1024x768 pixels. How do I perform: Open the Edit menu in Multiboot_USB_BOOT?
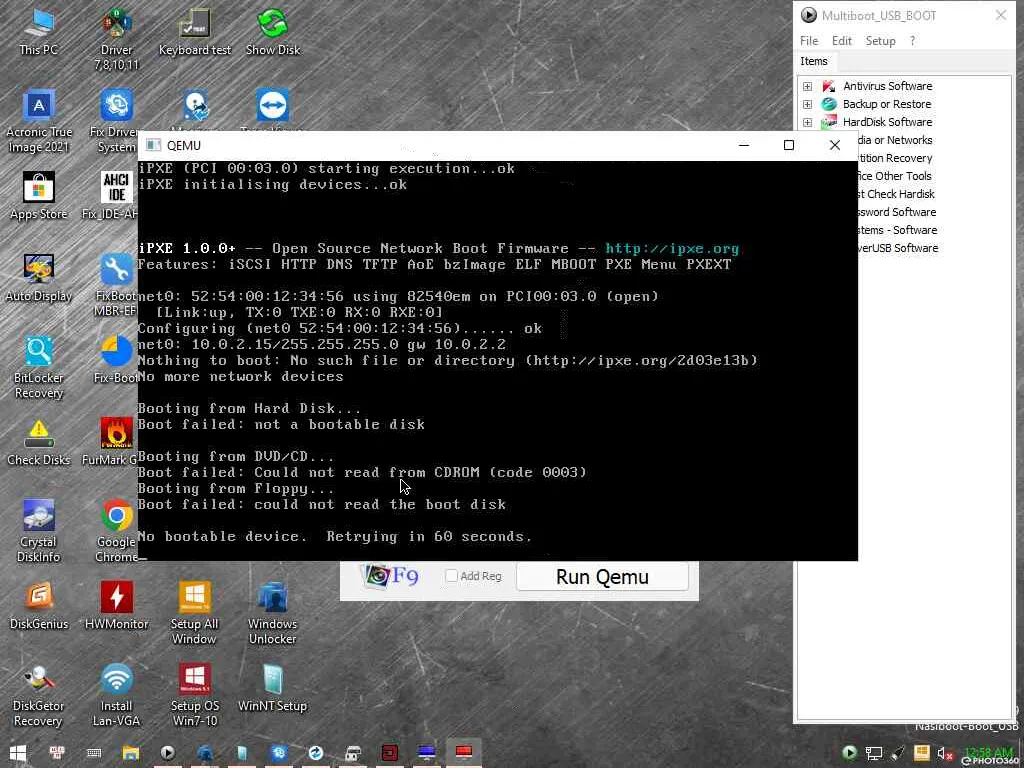point(842,40)
